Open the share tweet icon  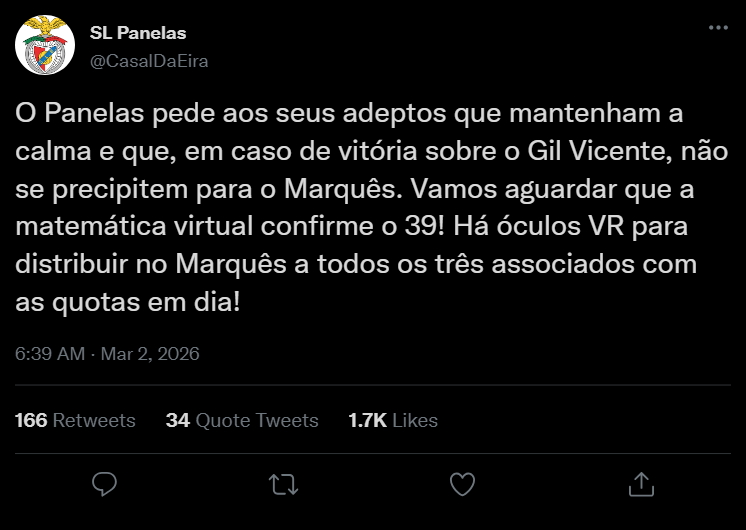[639, 484]
